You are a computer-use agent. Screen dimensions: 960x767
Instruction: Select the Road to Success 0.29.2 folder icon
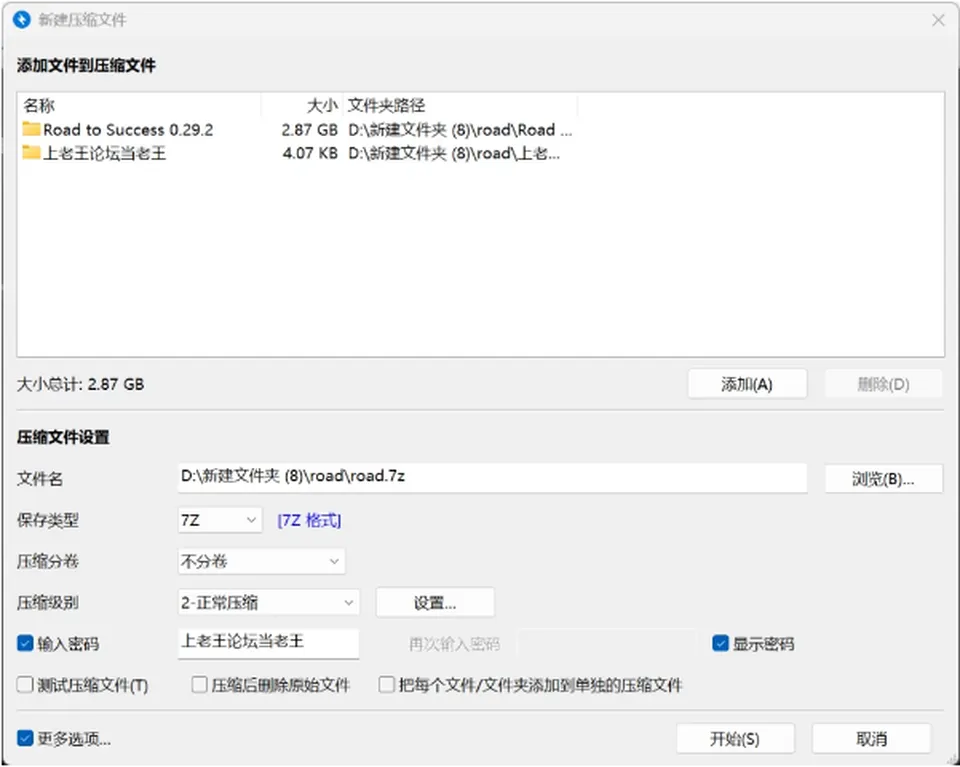tap(31, 129)
